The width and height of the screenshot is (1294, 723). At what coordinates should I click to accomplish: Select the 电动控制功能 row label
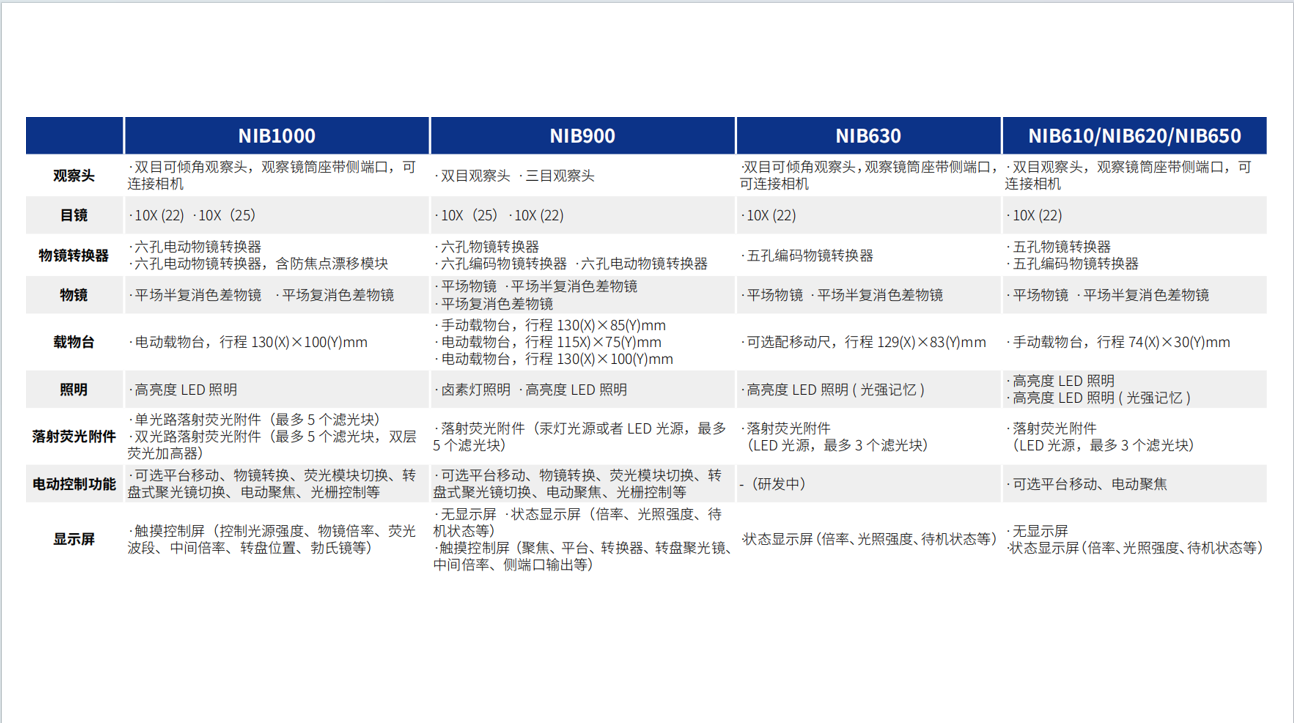tap(73, 483)
